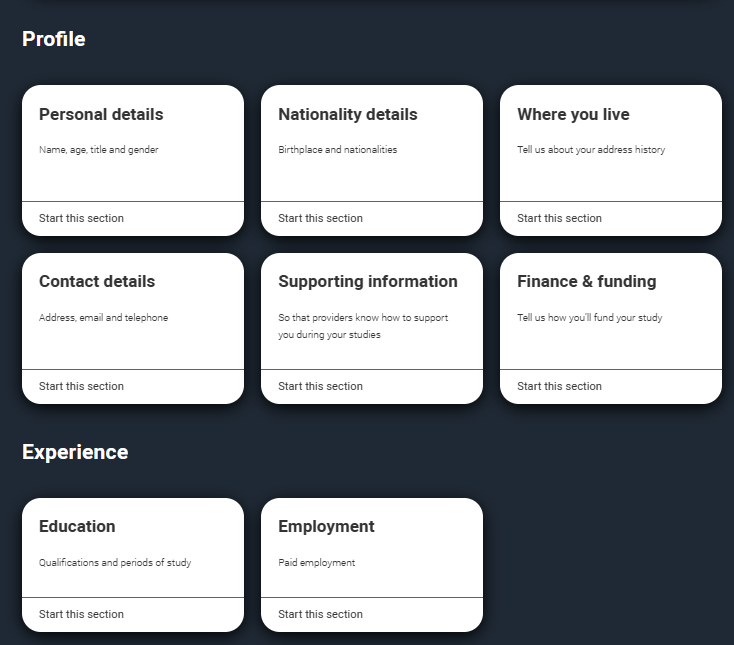
Task: Click the 'Qualifications and periods of study' text
Action: click(115, 563)
